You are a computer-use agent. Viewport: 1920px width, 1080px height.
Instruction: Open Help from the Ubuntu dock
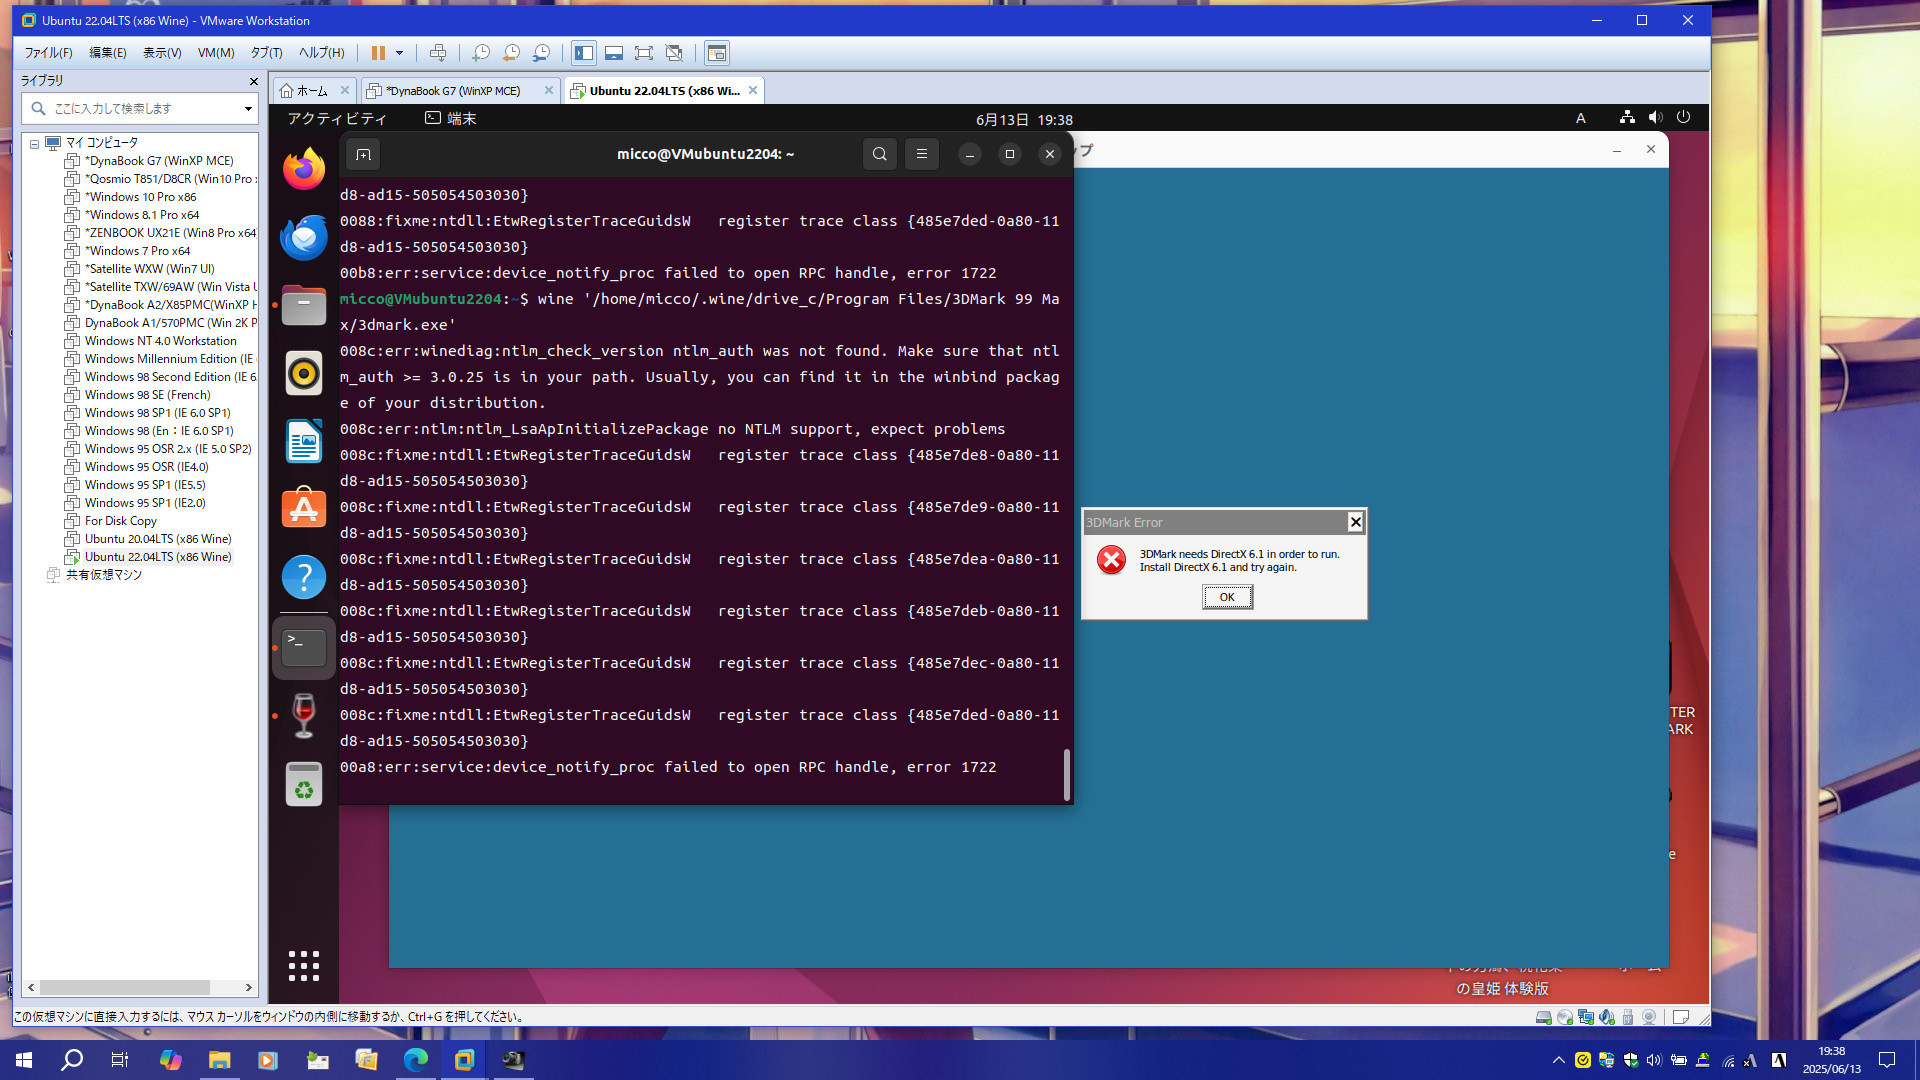click(x=304, y=577)
